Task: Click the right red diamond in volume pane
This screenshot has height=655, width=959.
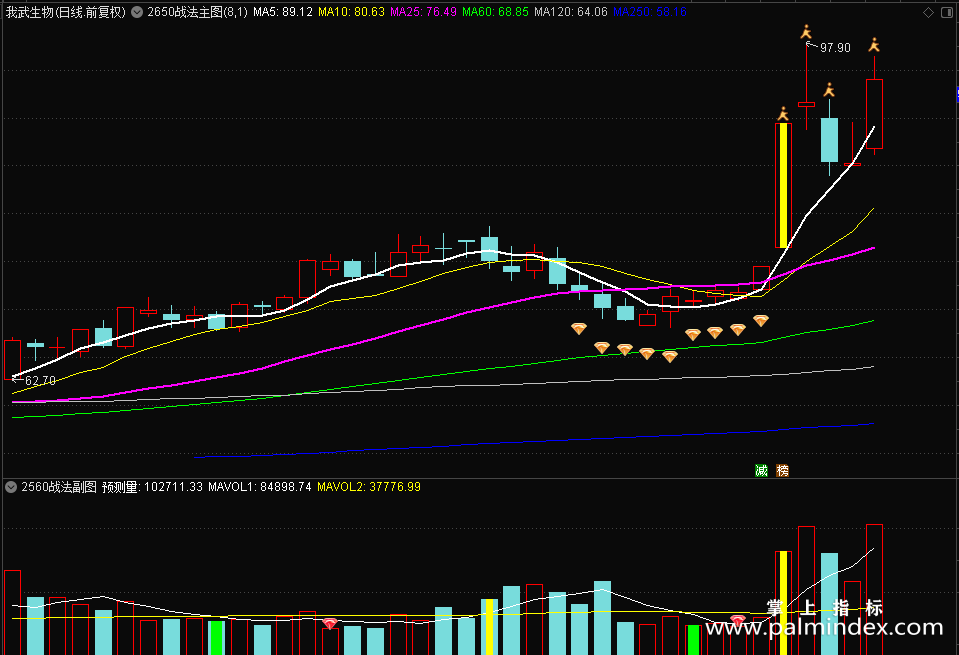Action: pos(738,621)
